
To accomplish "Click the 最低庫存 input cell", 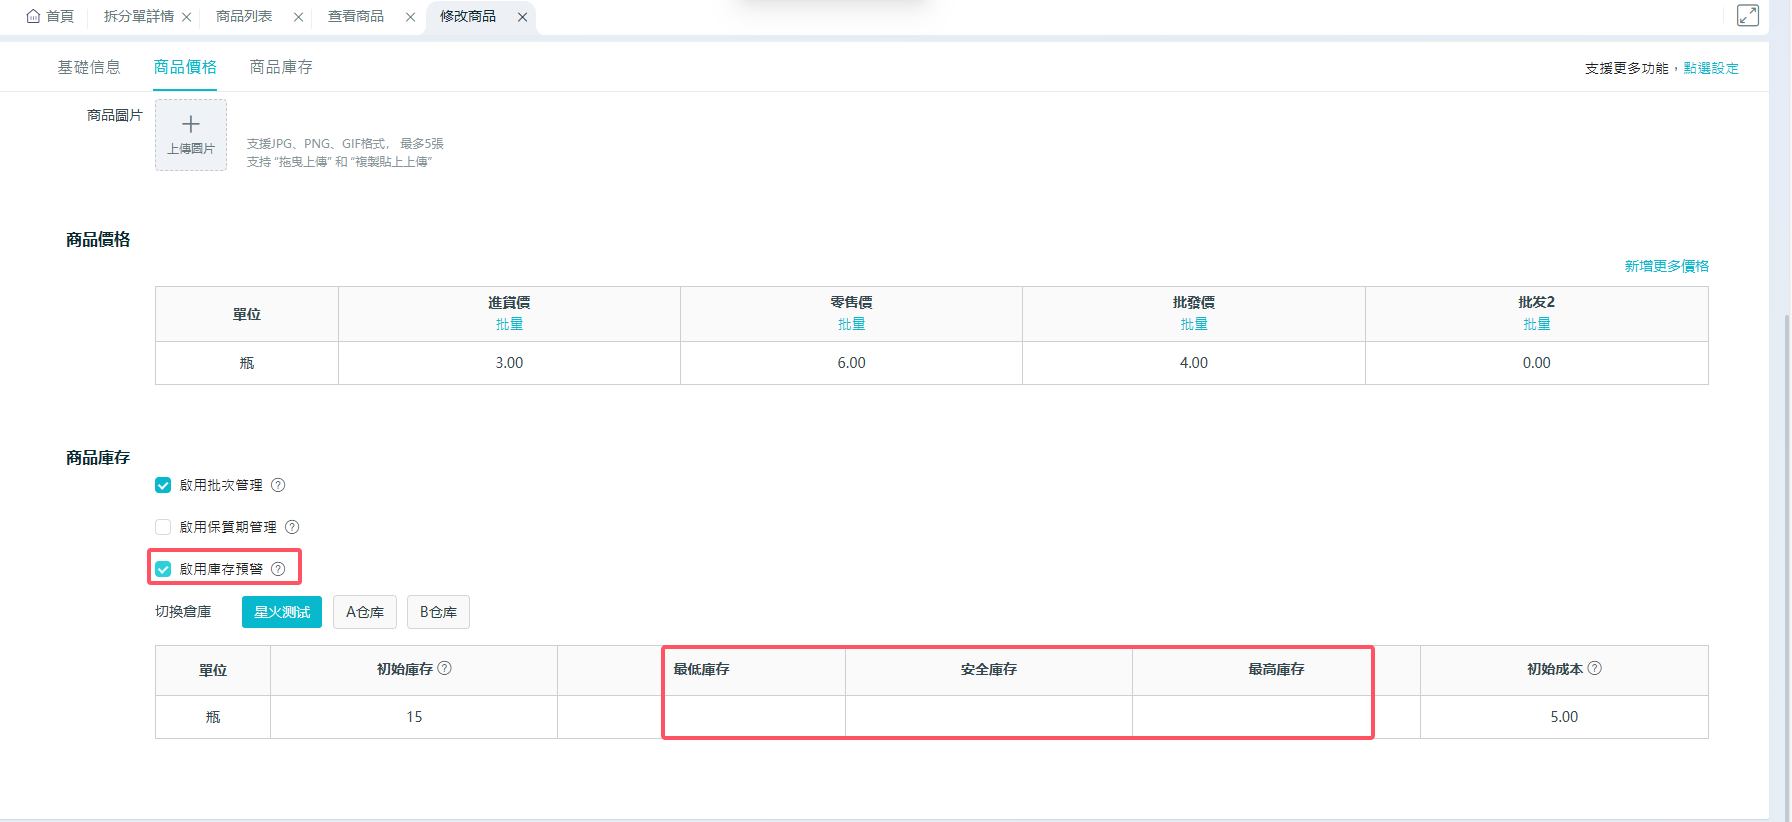I will click(754, 717).
